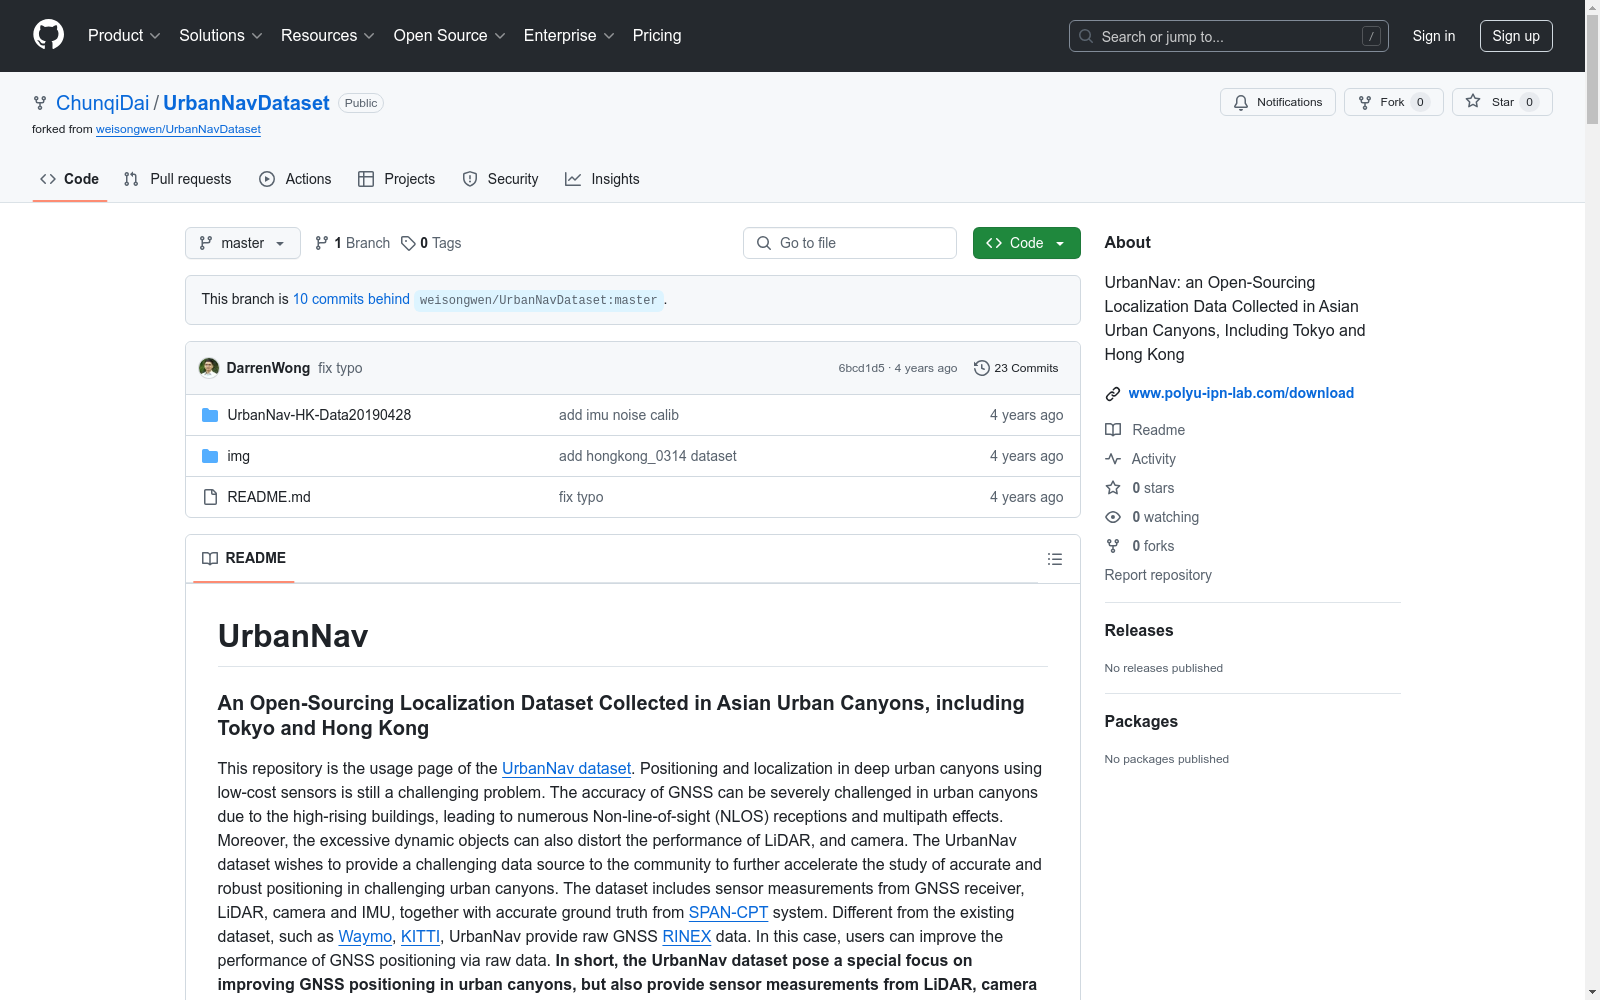Click the magnifier icon in search box
The width and height of the screenshot is (1600, 1000).
[1086, 36]
